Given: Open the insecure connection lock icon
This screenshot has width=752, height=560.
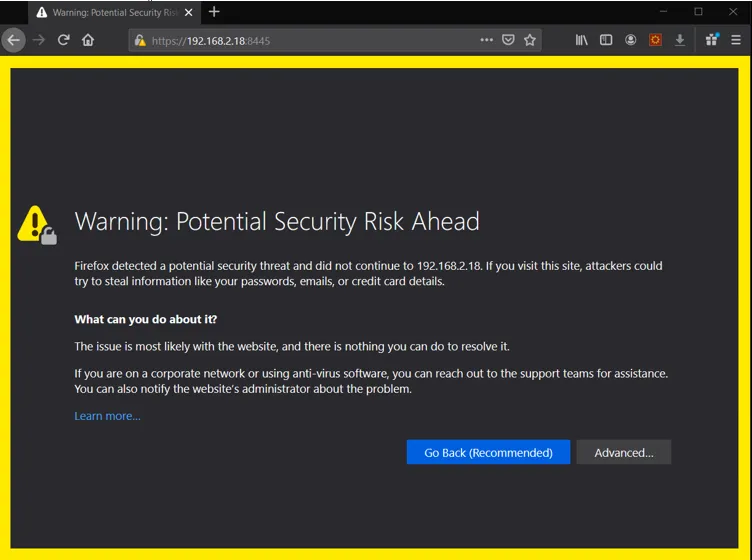Looking at the screenshot, I should (x=140, y=40).
